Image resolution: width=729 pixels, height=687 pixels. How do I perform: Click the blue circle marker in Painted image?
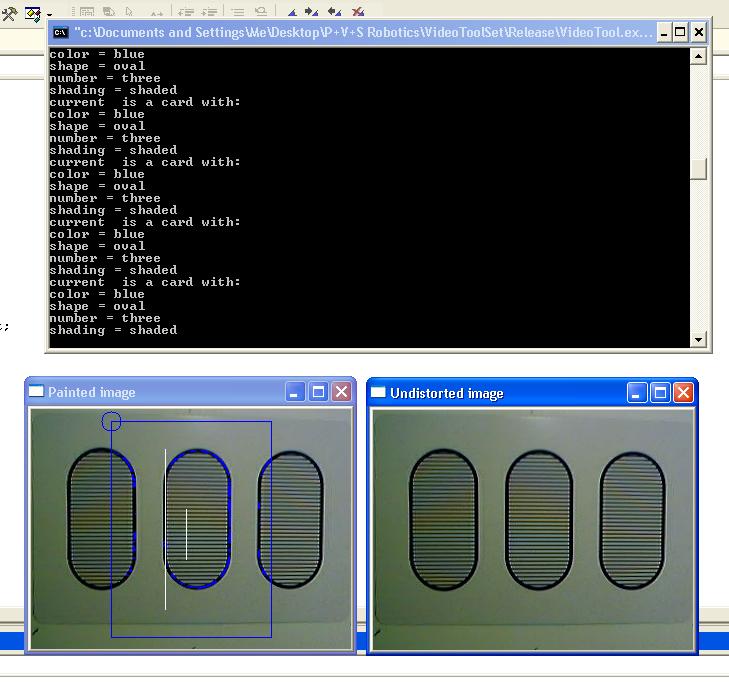(111, 421)
